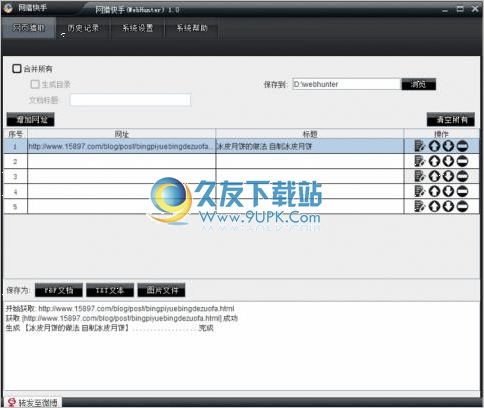This screenshot has height=408, width=484.
Task: Enable the 合并所有 checkbox
Action: [17, 69]
